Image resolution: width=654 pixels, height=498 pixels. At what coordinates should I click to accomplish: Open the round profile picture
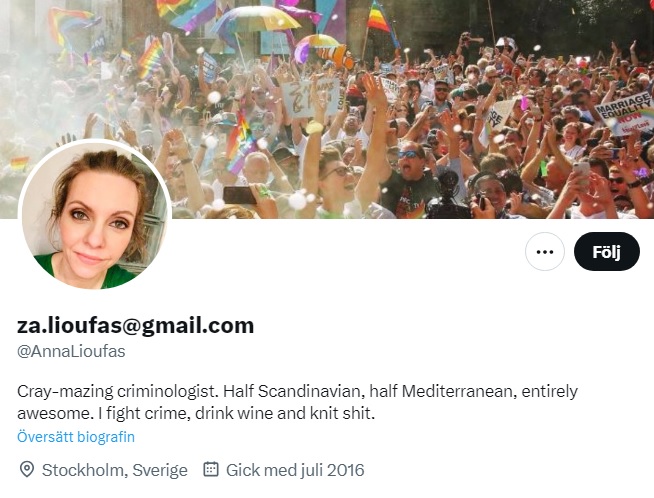tap(95, 215)
